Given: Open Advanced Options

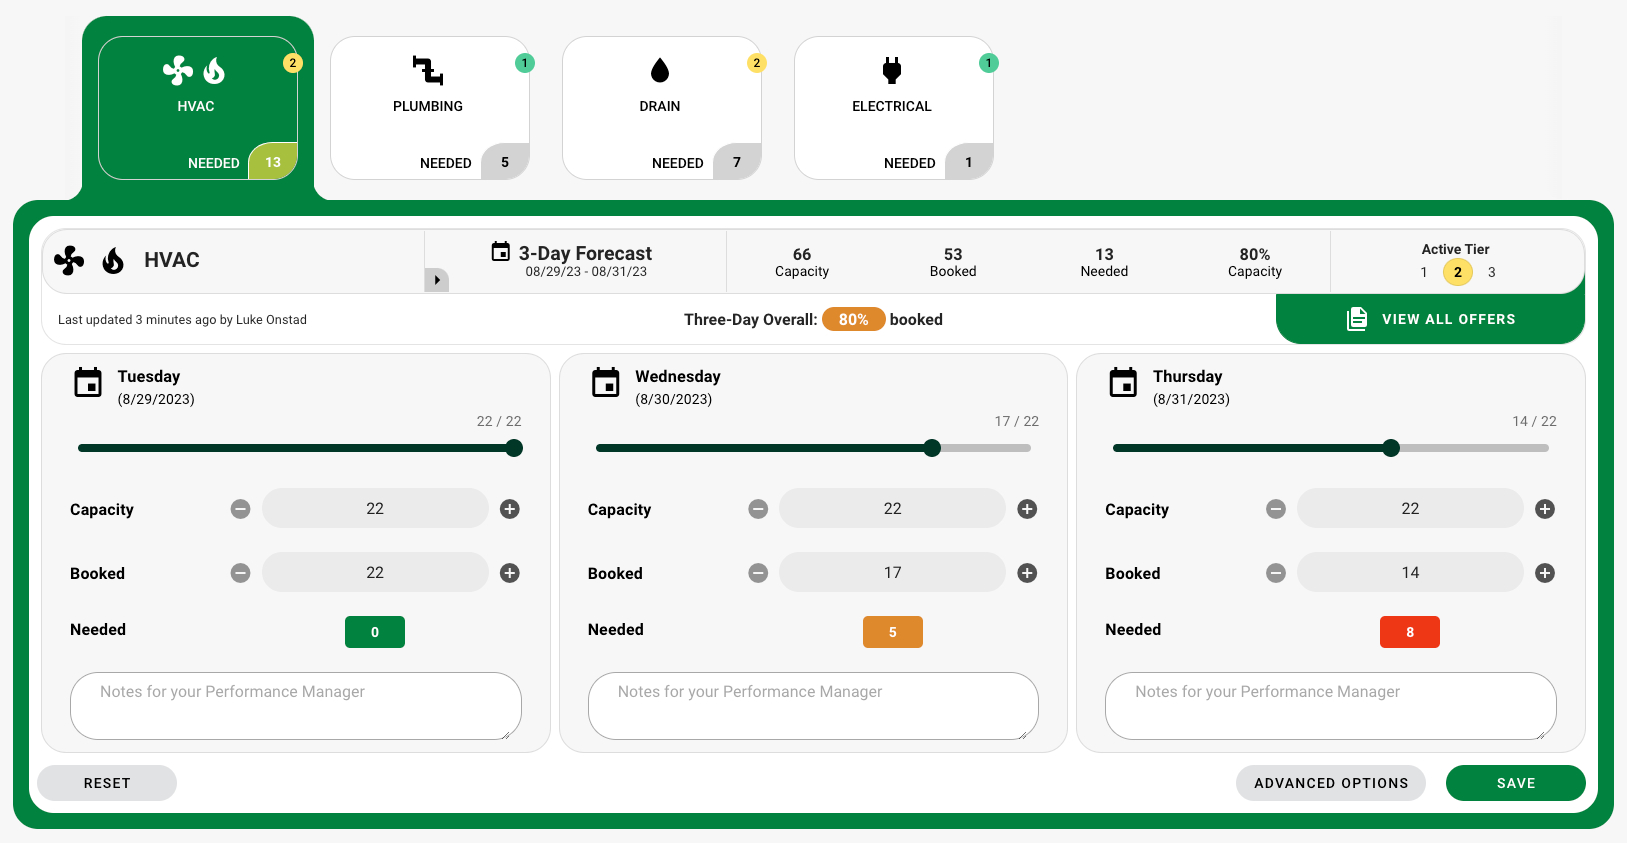Looking at the screenshot, I should click(1331, 783).
